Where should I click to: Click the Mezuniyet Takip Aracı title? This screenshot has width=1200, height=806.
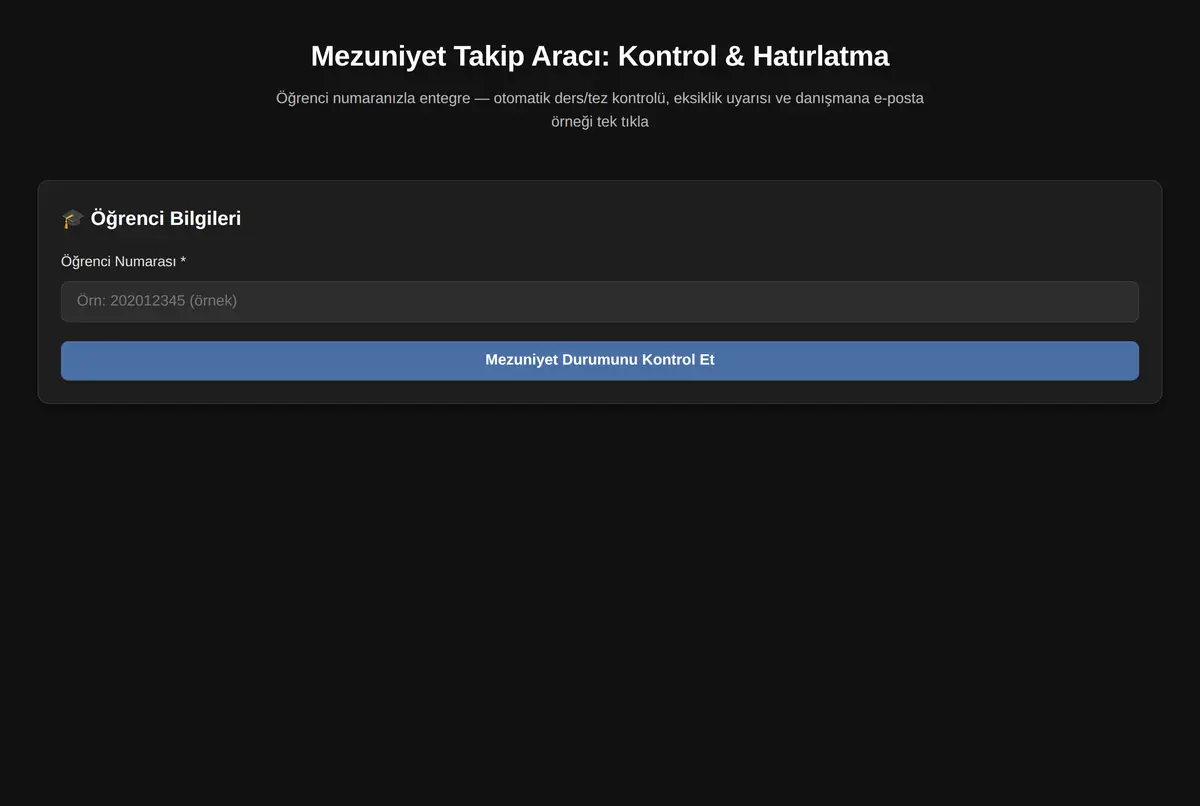tap(600, 56)
